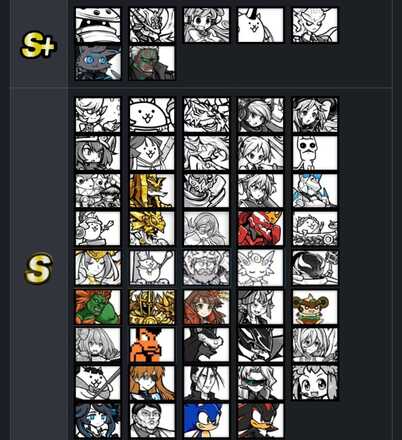Select the red Evangelion Unit-02 thumbnail
This screenshot has width=402, height=440.
(x=261, y=228)
